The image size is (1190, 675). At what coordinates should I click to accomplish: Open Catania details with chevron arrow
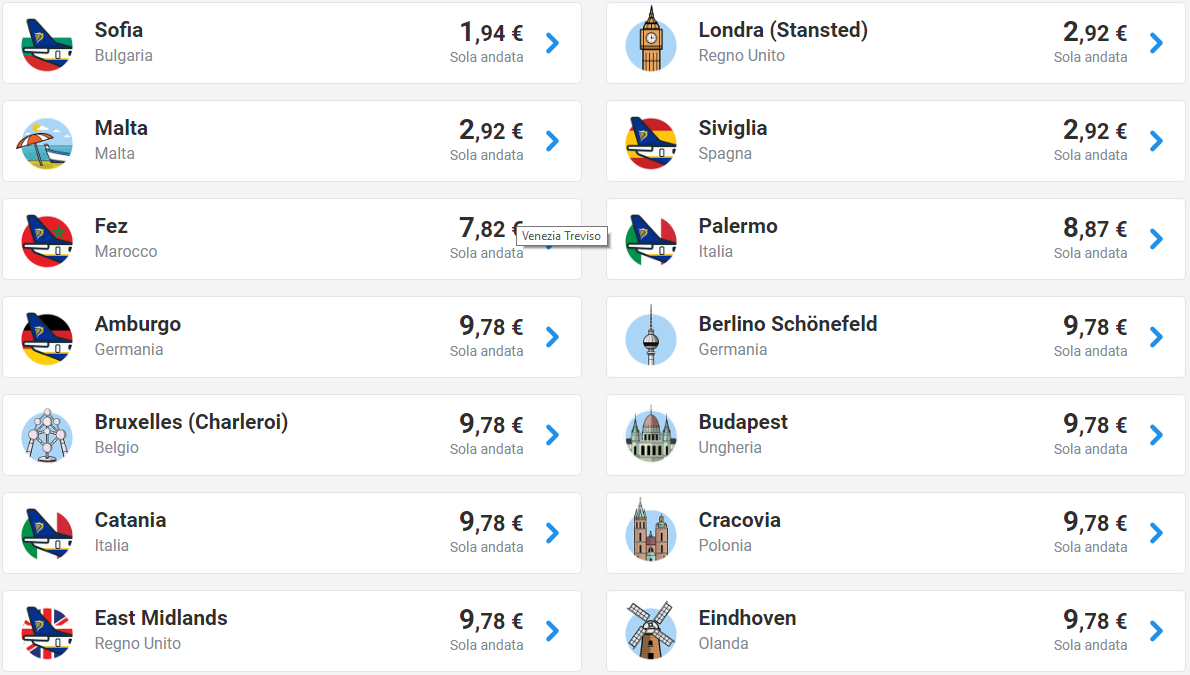pos(552,533)
